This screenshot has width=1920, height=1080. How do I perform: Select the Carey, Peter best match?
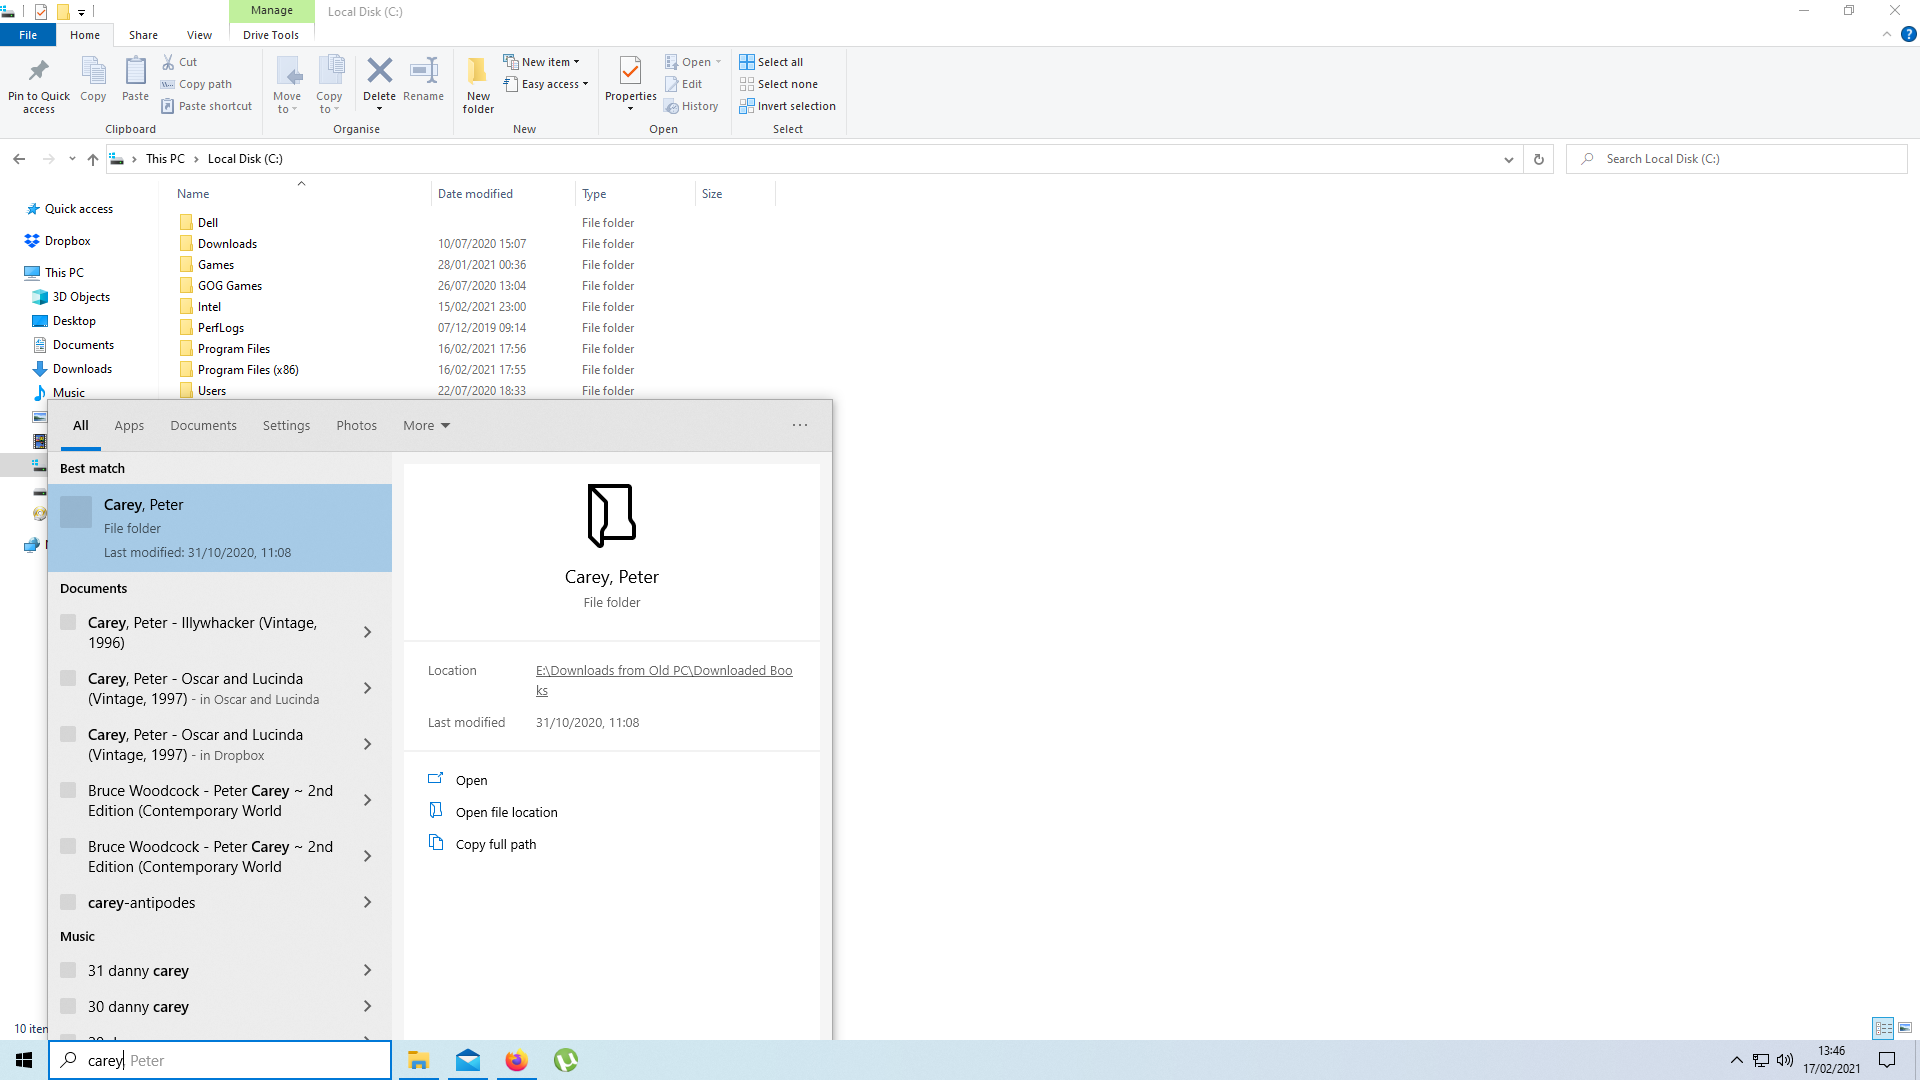(220, 528)
